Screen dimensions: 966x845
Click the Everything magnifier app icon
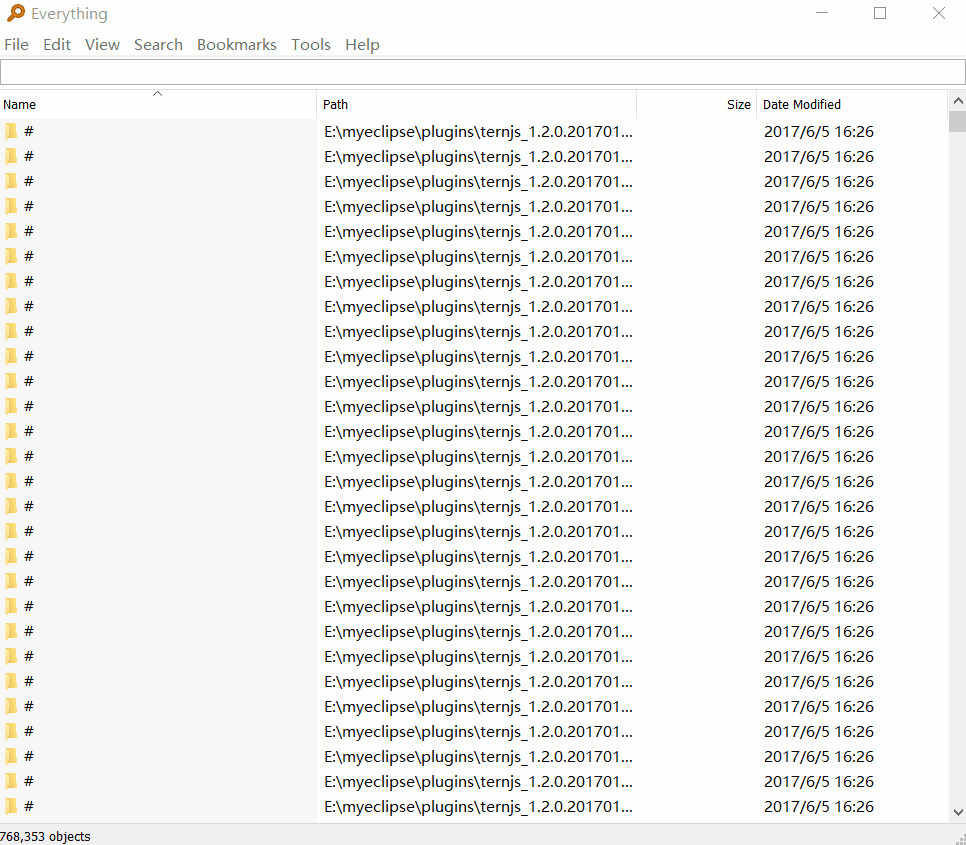[x=15, y=13]
